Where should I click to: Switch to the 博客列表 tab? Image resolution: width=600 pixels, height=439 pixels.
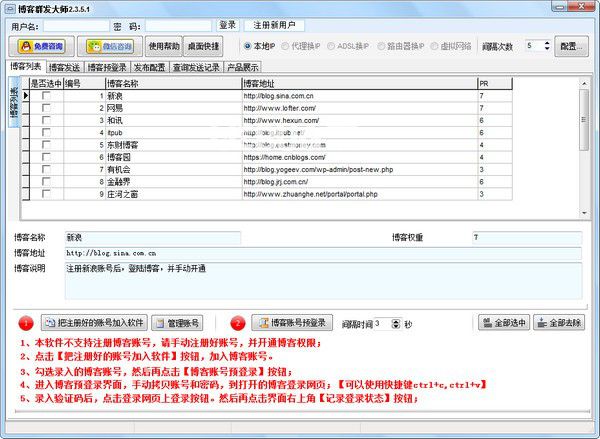26,66
